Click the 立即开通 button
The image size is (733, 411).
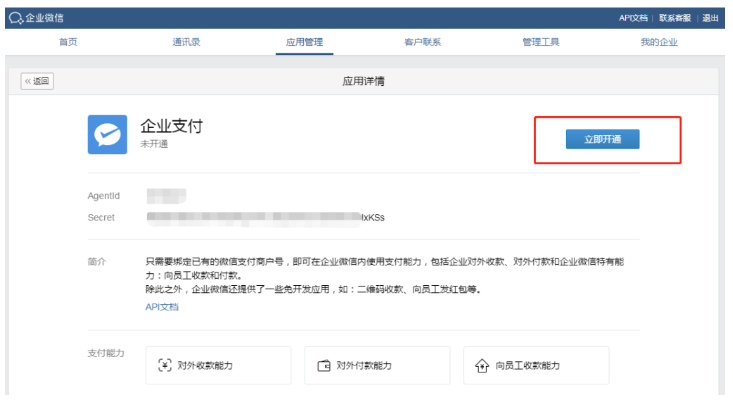click(x=603, y=139)
